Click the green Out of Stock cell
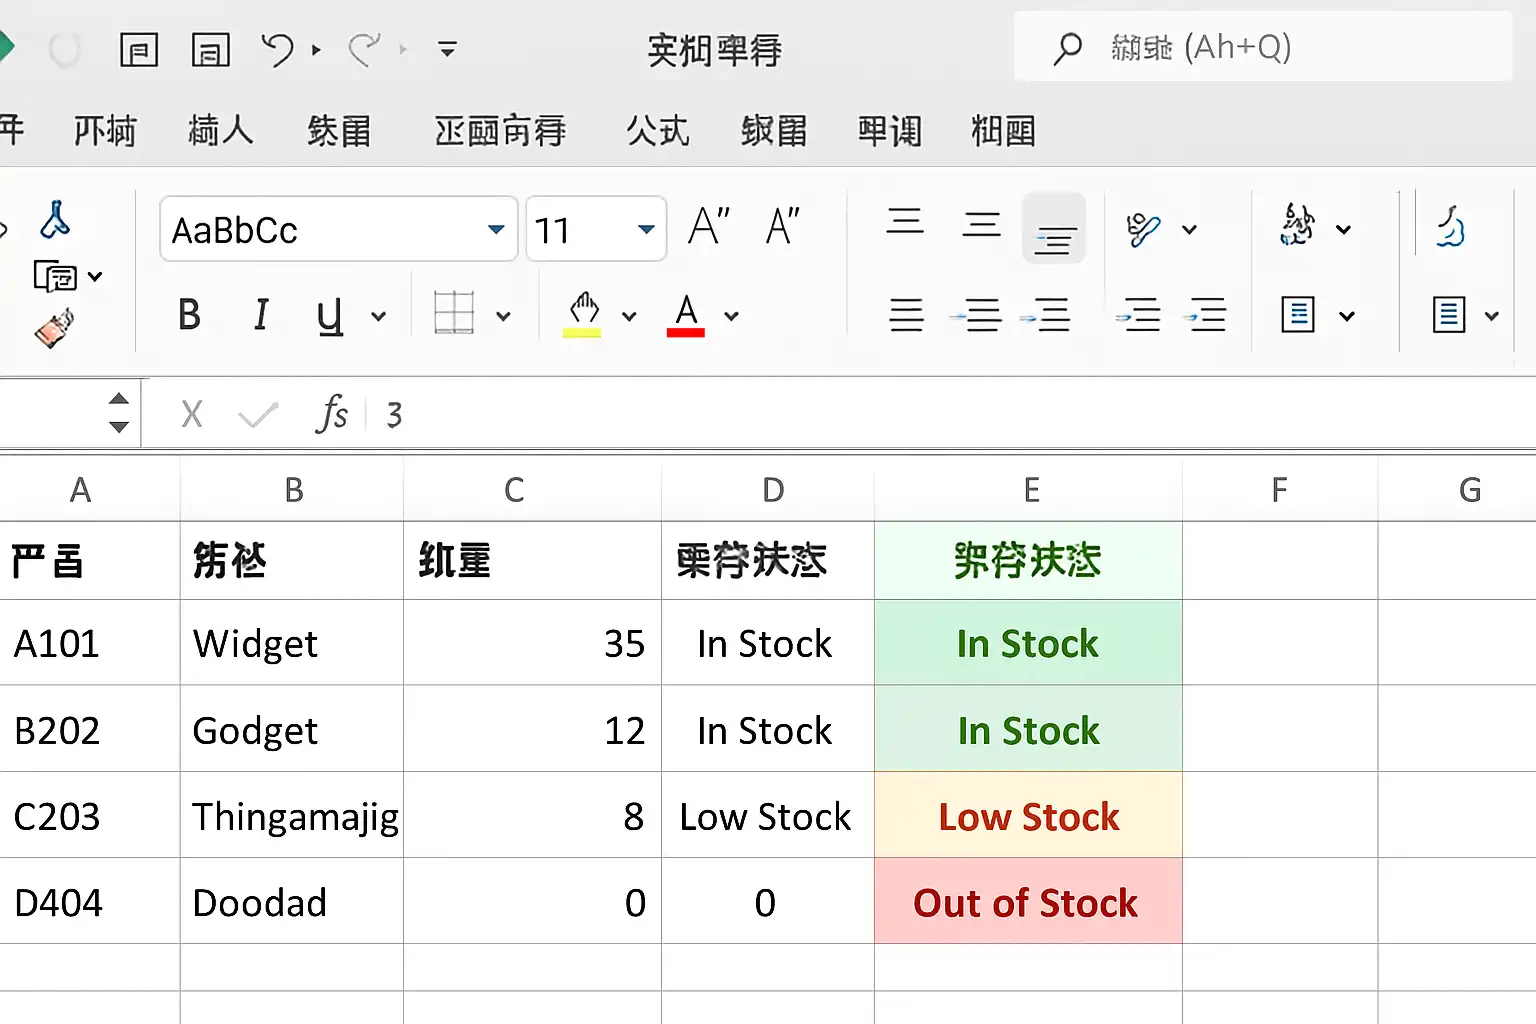The image size is (1536, 1024). pyautogui.click(x=1027, y=902)
